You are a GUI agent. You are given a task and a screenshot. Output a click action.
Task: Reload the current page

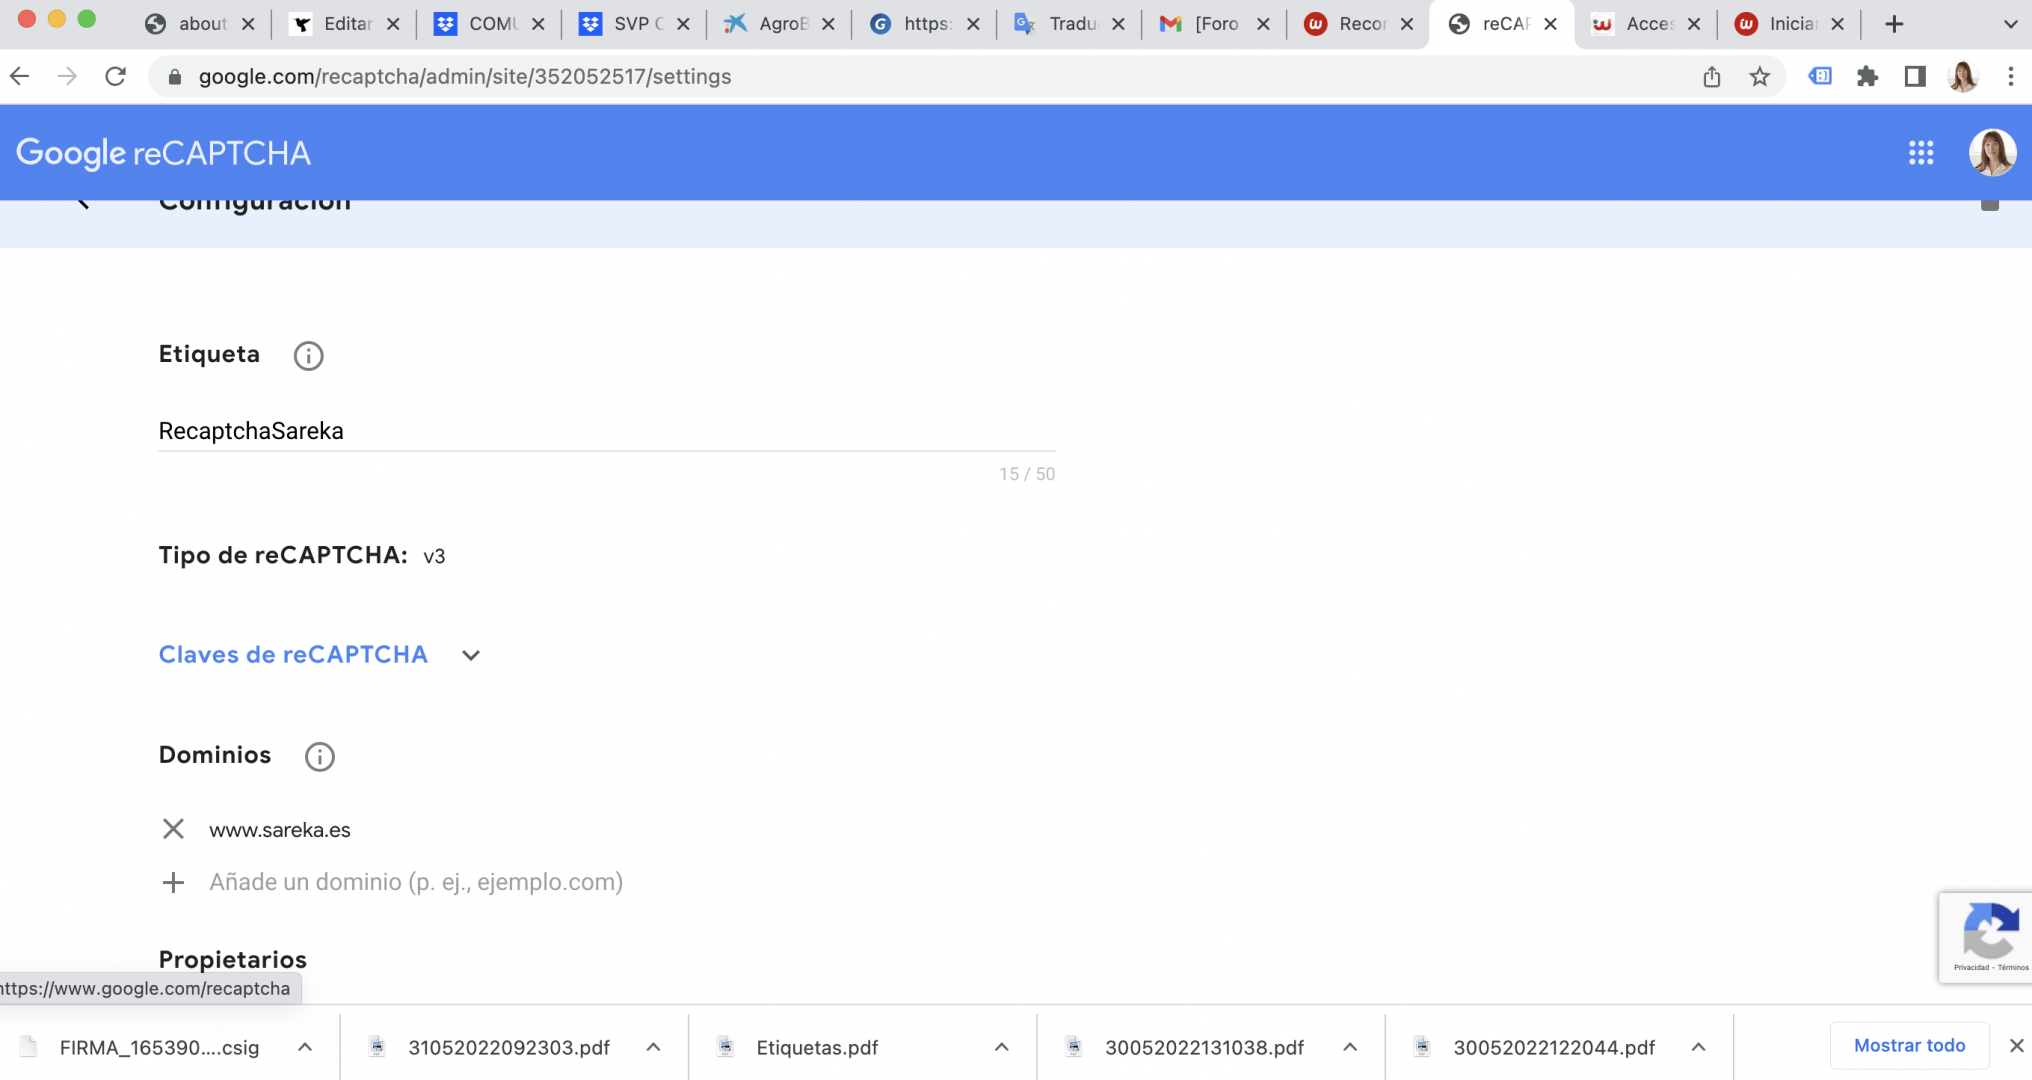click(116, 76)
